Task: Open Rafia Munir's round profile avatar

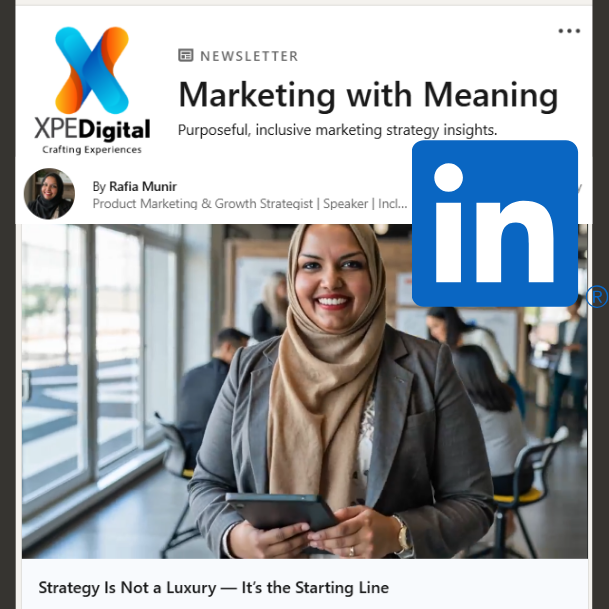Action: tap(49, 193)
